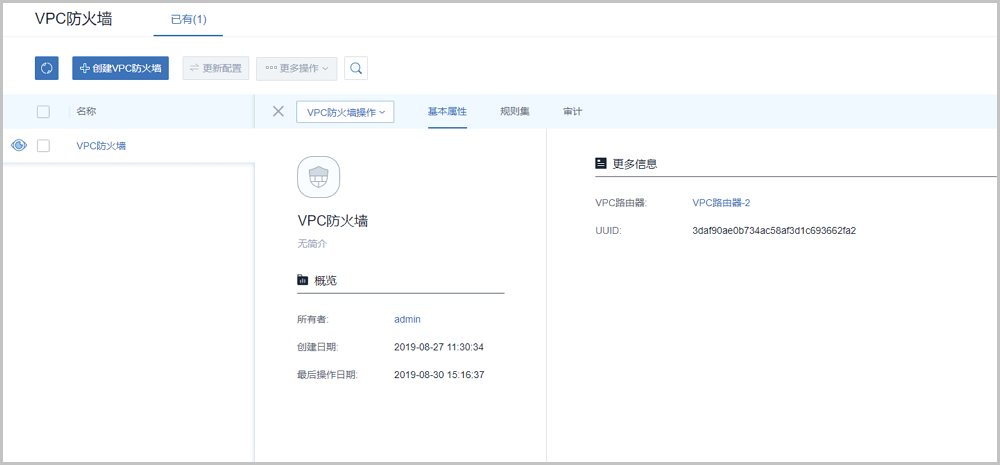Open the 审计 tab
The image size is (1000, 465).
point(572,111)
